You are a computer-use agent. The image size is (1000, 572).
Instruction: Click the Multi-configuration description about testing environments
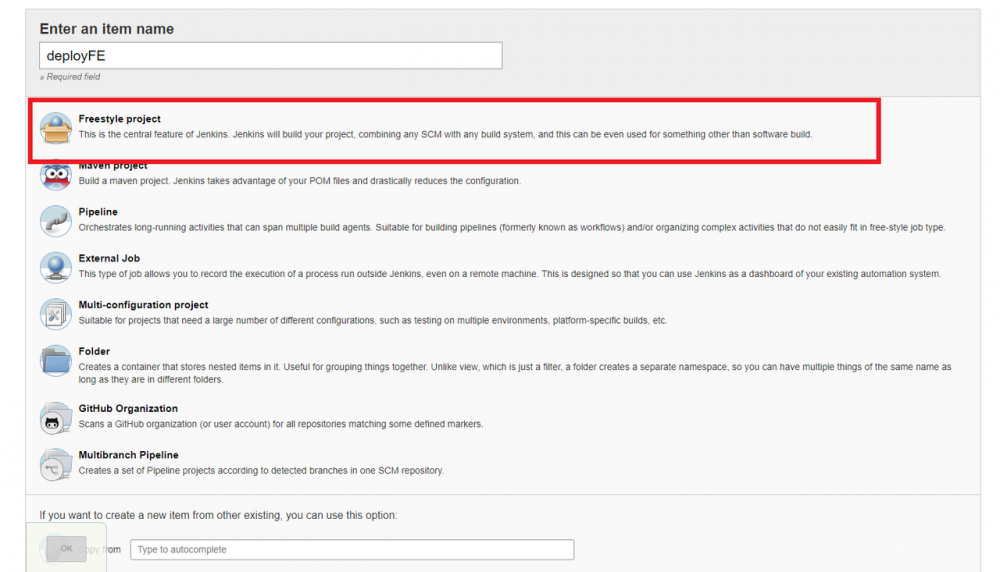click(372, 321)
